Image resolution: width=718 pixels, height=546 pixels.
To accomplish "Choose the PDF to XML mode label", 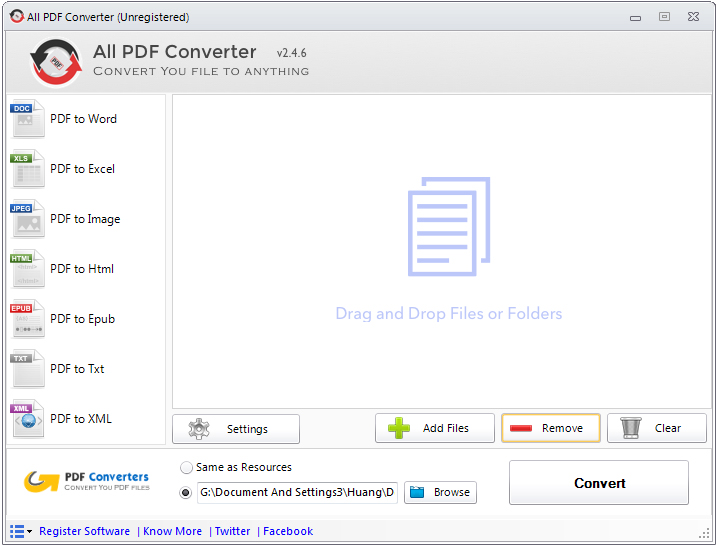I will point(81,418).
